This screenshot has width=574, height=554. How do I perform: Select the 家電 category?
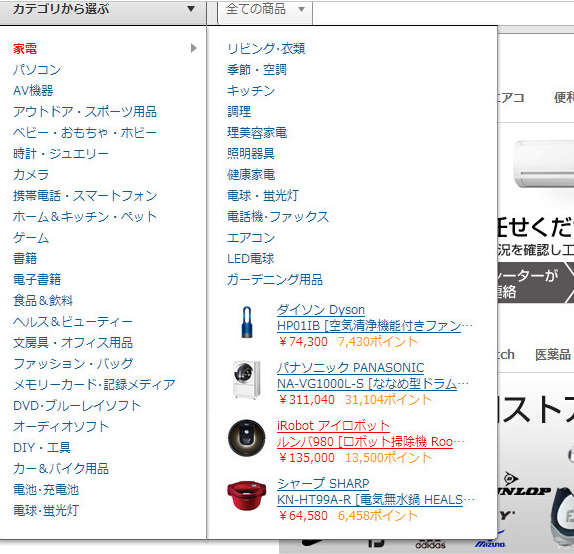coord(25,48)
